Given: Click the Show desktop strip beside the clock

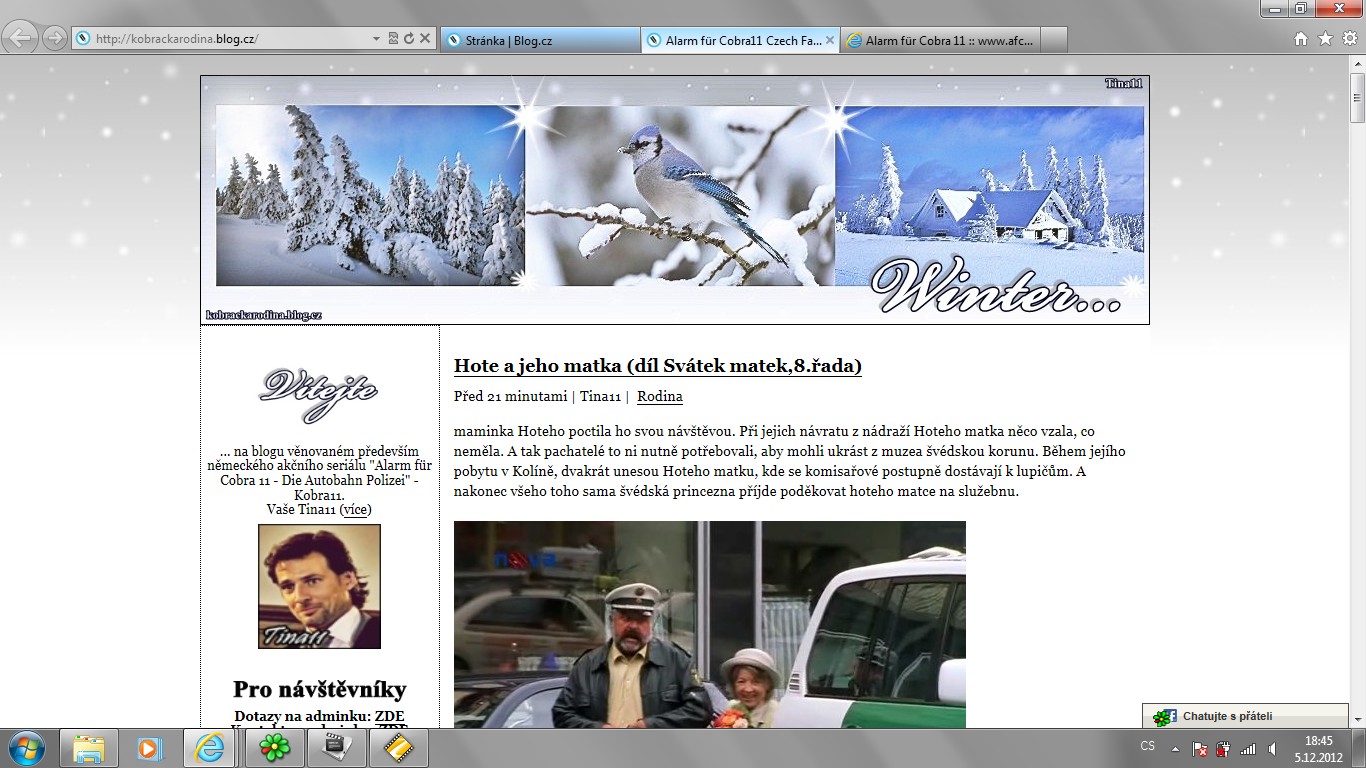Looking at the screenshot, I should [x=1359, y=748].
